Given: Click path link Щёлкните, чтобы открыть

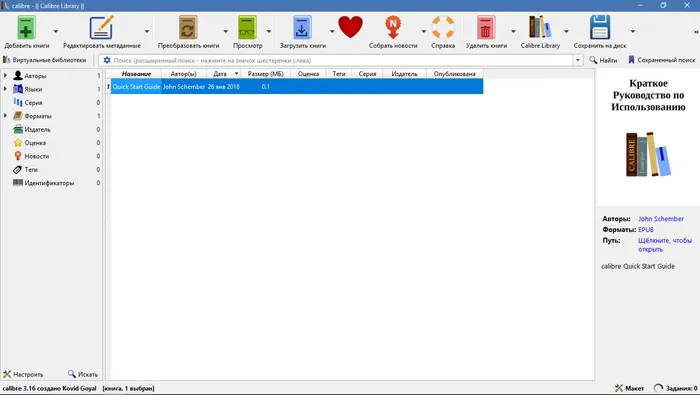Looking at the screenshot, I should [665, 245].
